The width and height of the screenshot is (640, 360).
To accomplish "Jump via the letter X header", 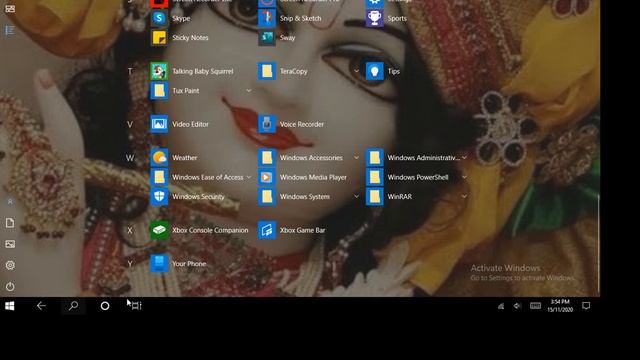I will coord(130,230).
